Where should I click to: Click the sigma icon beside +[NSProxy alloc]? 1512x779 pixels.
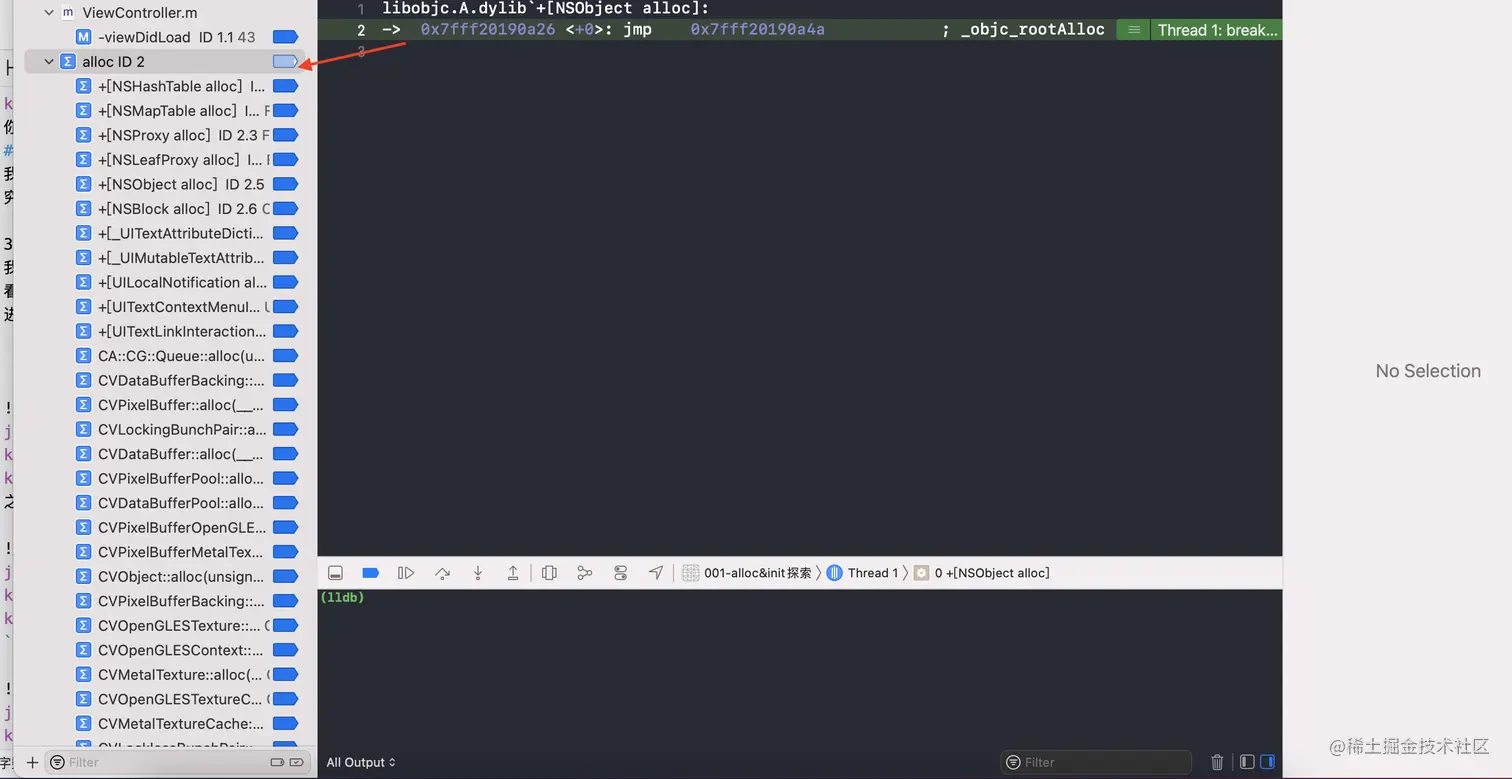[84, 135]
